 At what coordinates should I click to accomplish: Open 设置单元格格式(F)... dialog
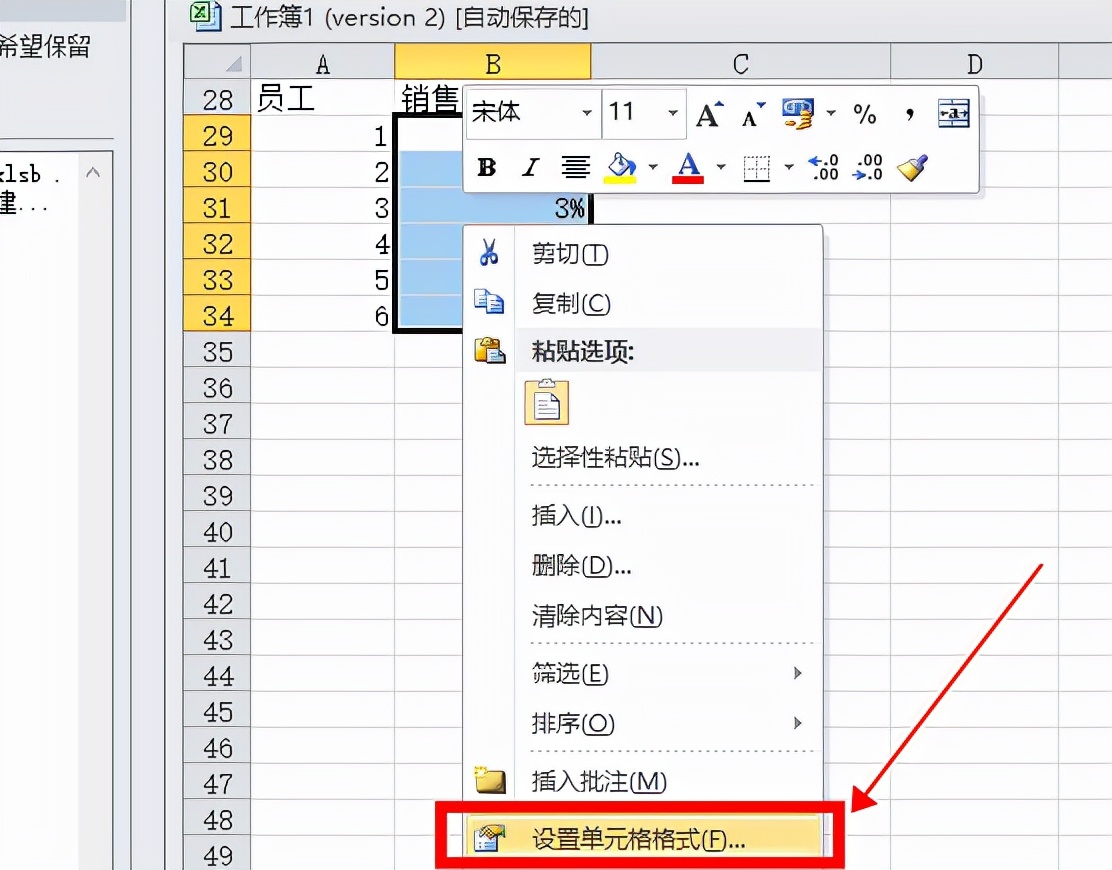click(x=643, y=840)
